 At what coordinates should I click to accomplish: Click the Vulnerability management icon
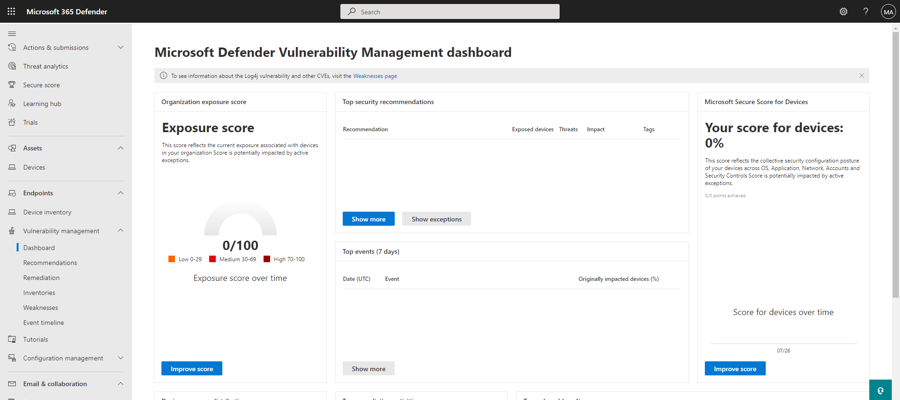[x=11, y=231]
